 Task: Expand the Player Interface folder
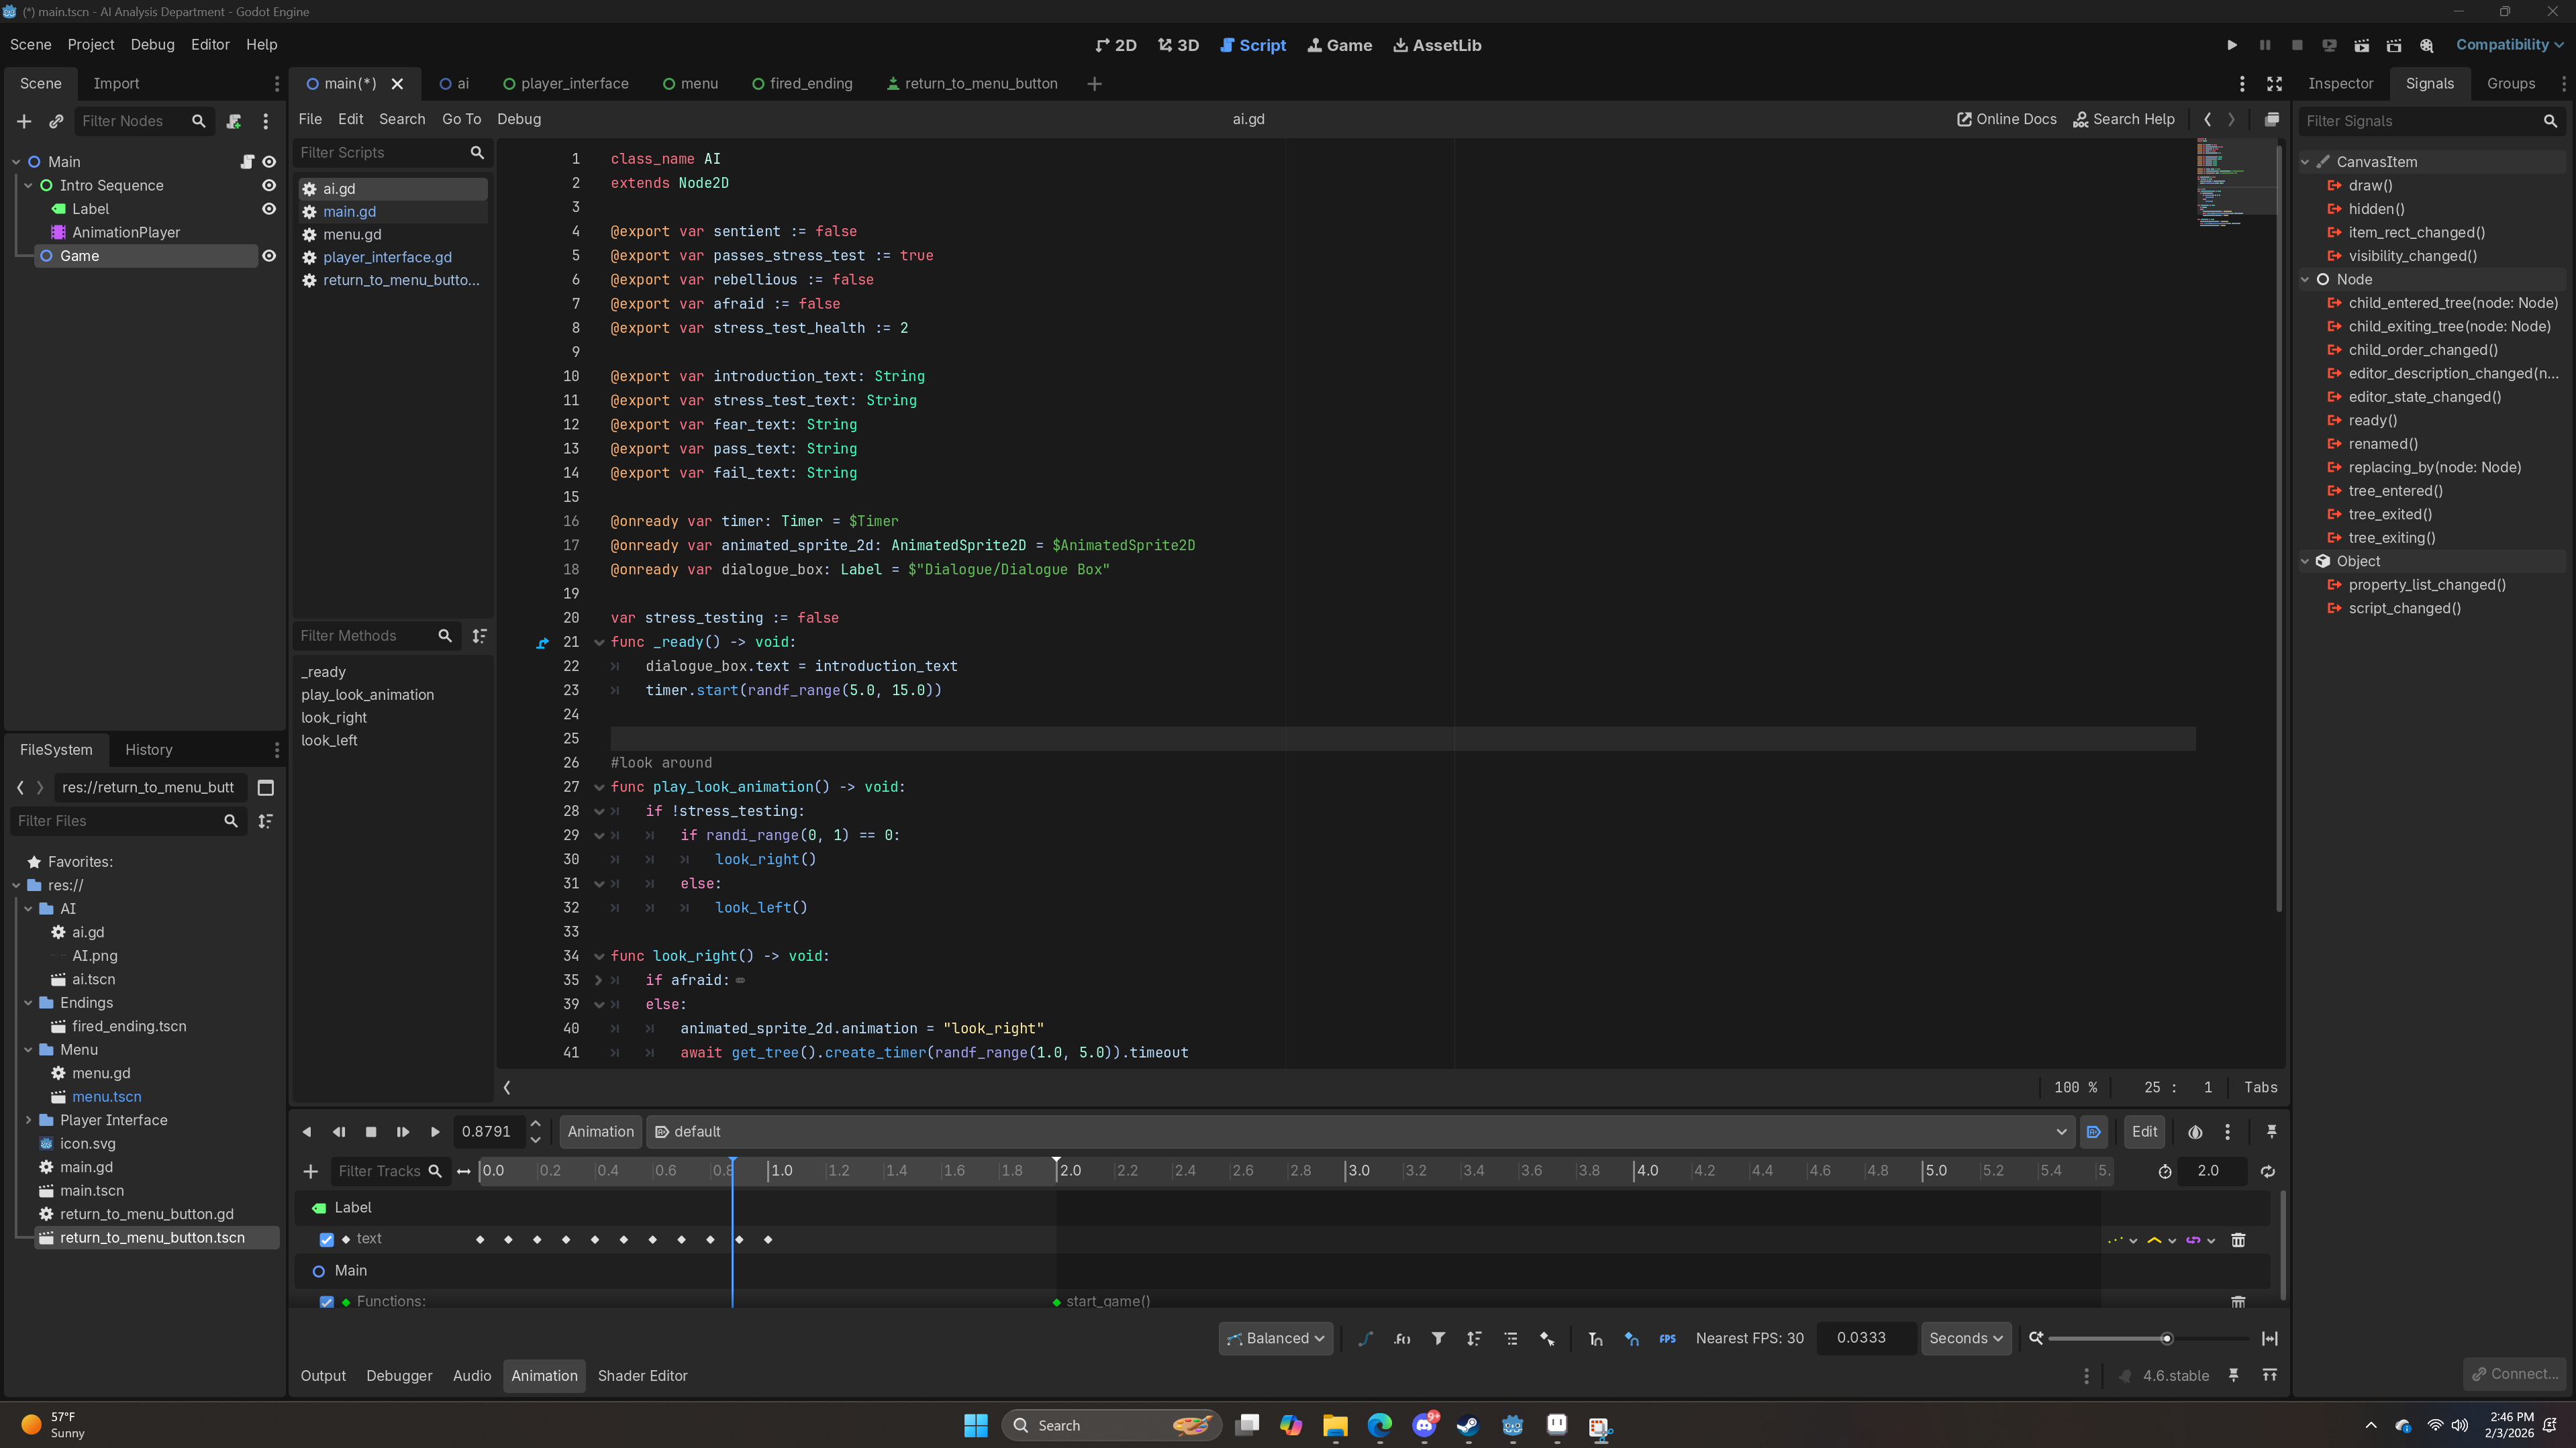[x=28, y=1120]
